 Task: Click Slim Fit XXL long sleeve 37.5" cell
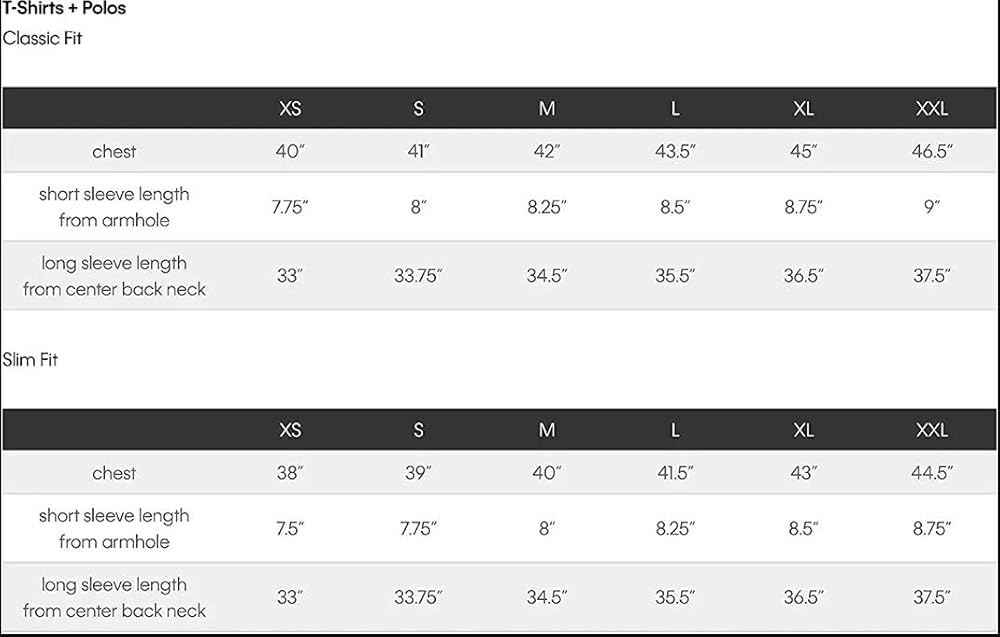pos(932,597)
